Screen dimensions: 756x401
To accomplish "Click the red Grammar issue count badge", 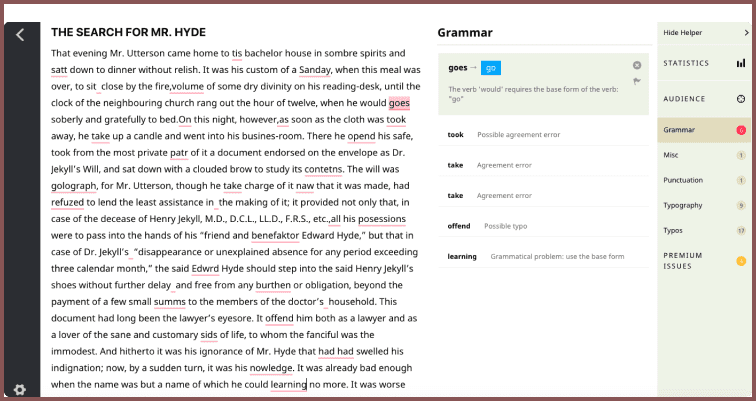I will [740, 130].
